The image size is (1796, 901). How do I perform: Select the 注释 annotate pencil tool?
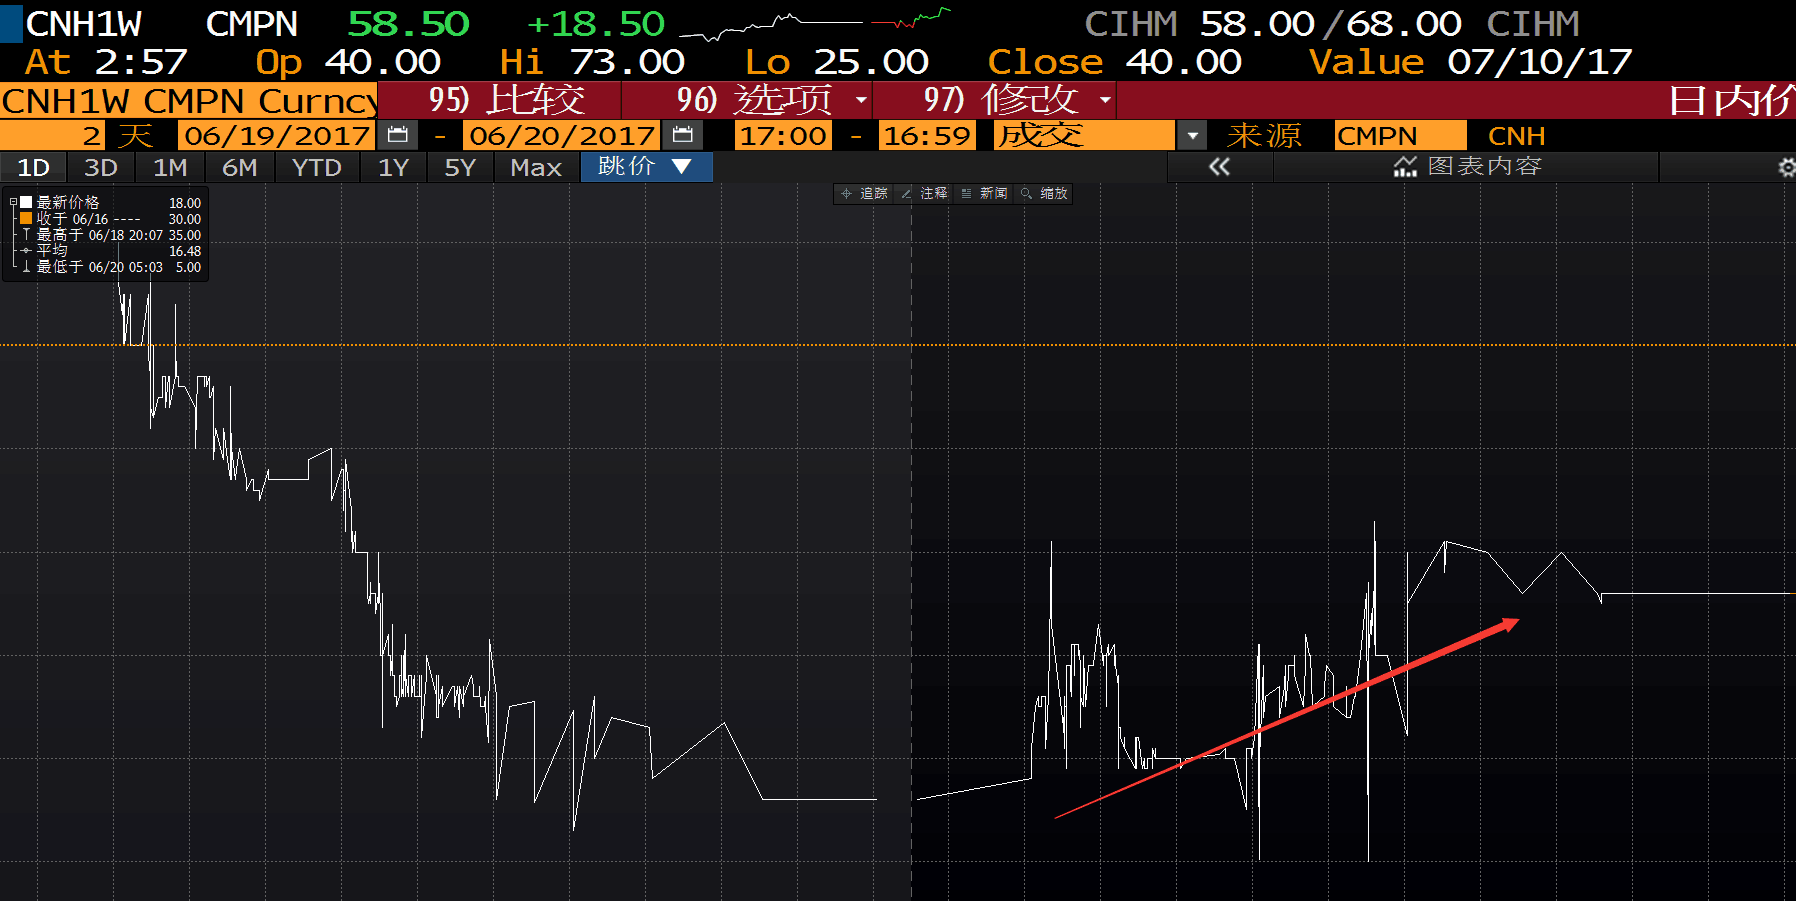[924, 193]
